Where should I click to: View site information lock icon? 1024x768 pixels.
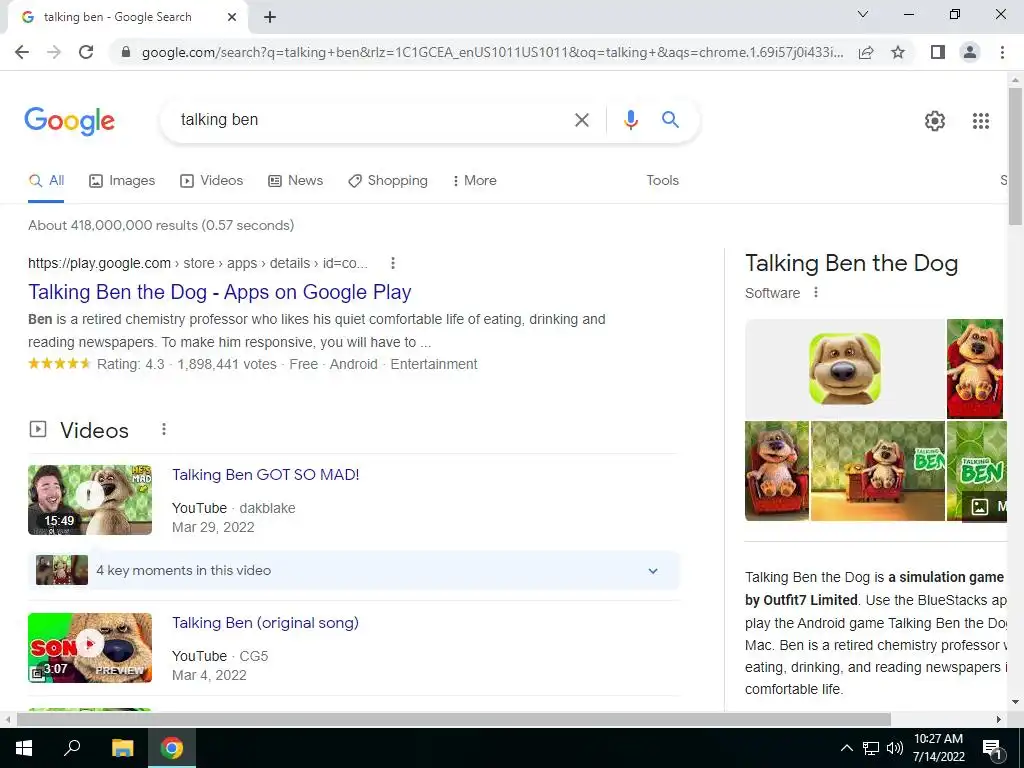click(126, 52)
